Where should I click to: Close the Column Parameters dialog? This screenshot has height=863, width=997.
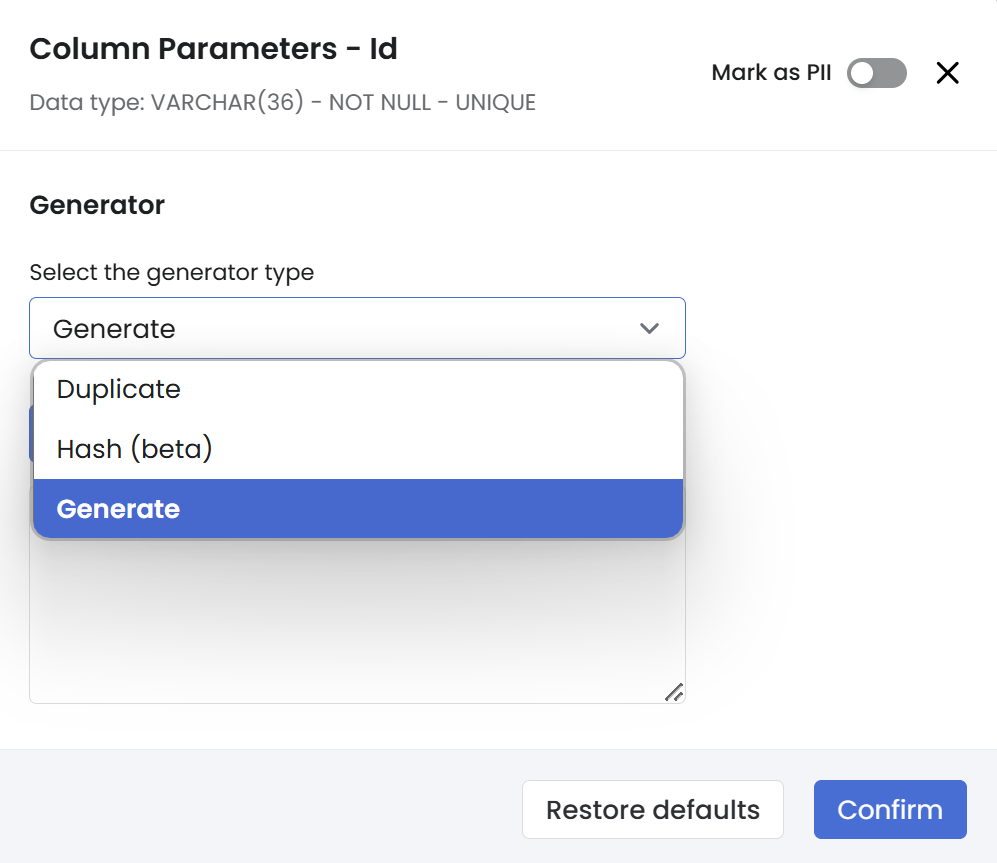point(947,73)
